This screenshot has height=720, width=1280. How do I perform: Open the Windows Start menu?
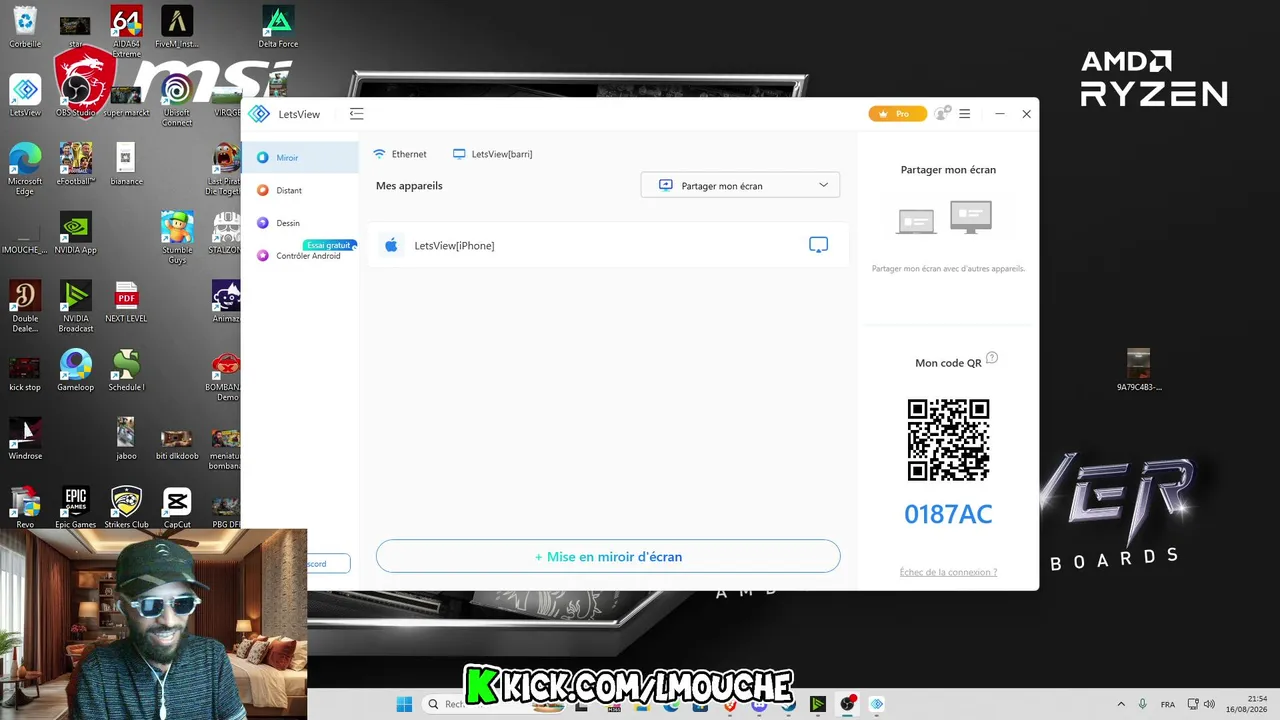pyautogui.click(x=404, y=704)
